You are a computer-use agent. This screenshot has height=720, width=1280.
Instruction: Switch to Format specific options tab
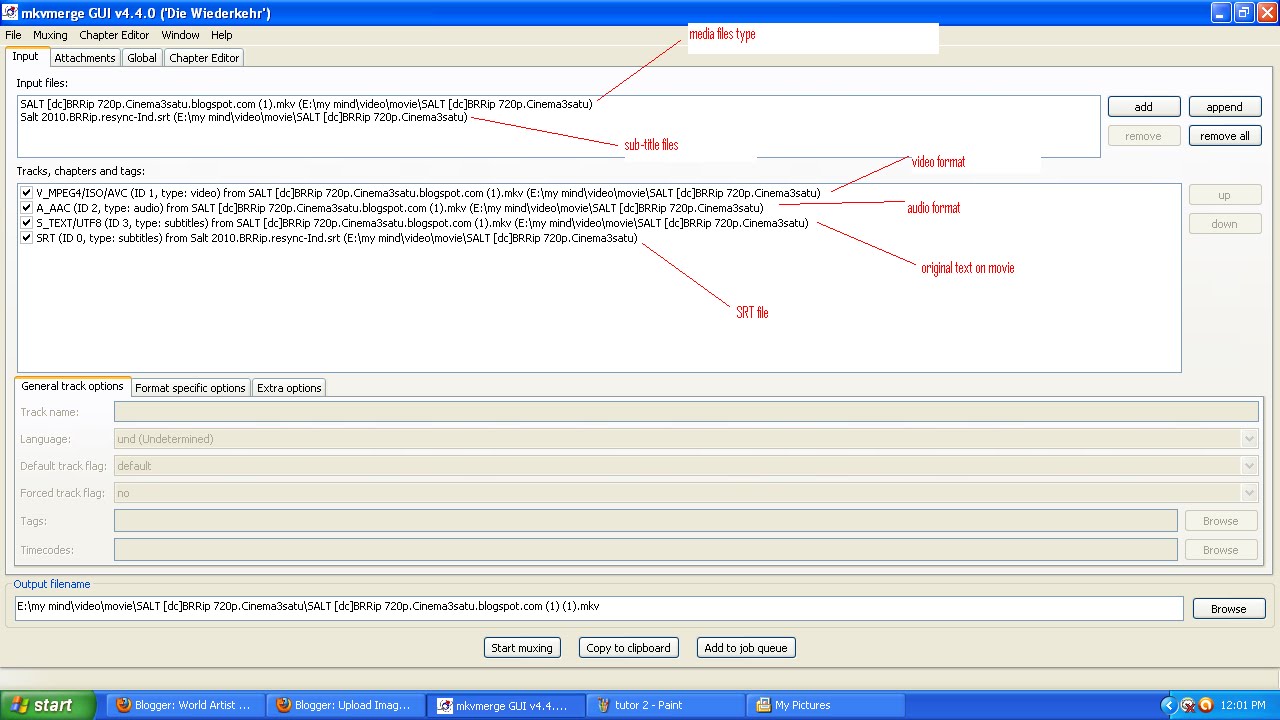(x=190, y=388)
